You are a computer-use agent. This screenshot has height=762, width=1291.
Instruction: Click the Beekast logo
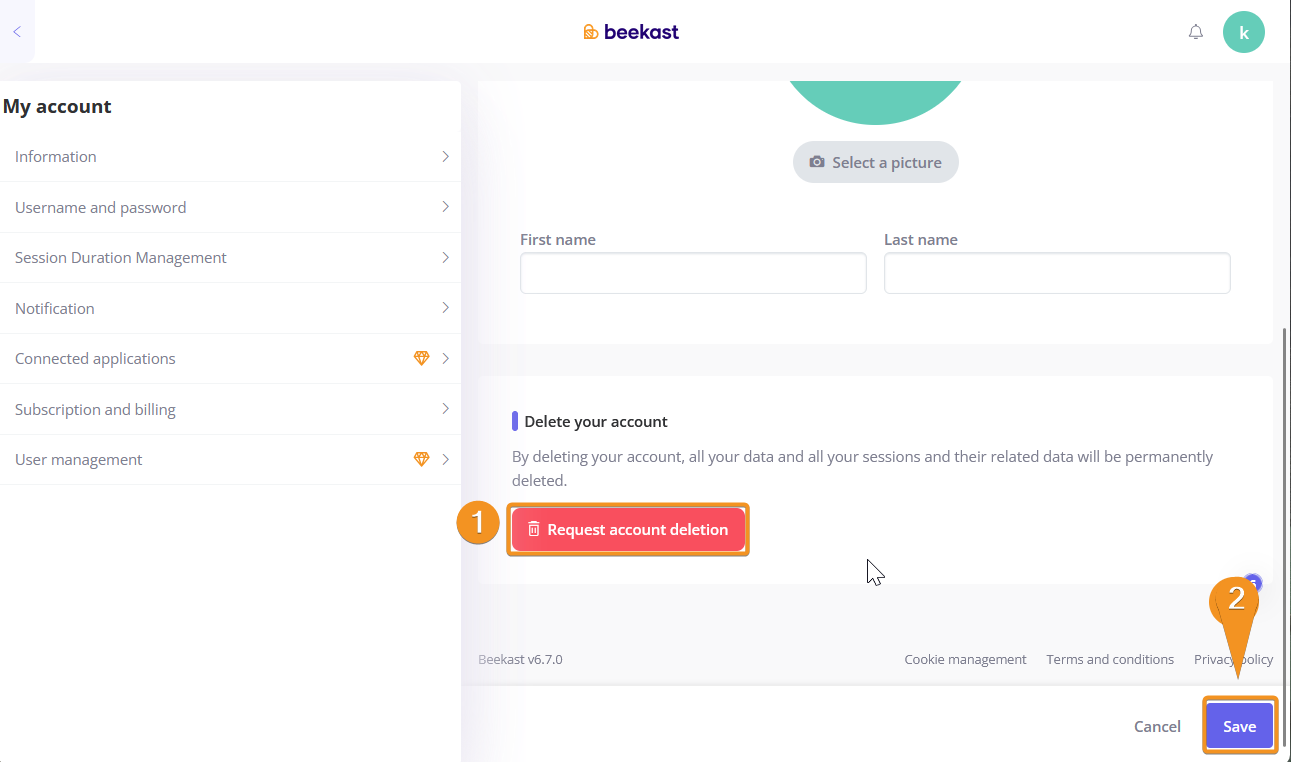point(631,32)
